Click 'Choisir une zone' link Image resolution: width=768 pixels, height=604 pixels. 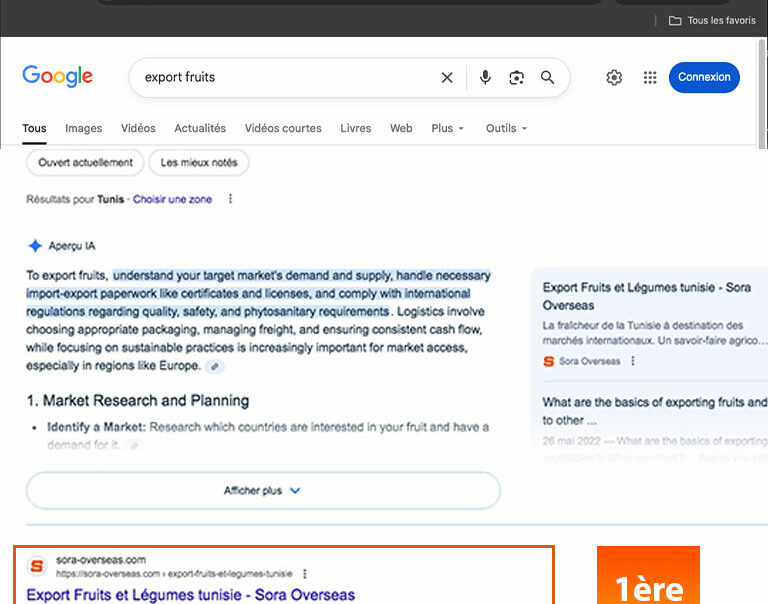[x=173, y=199]
